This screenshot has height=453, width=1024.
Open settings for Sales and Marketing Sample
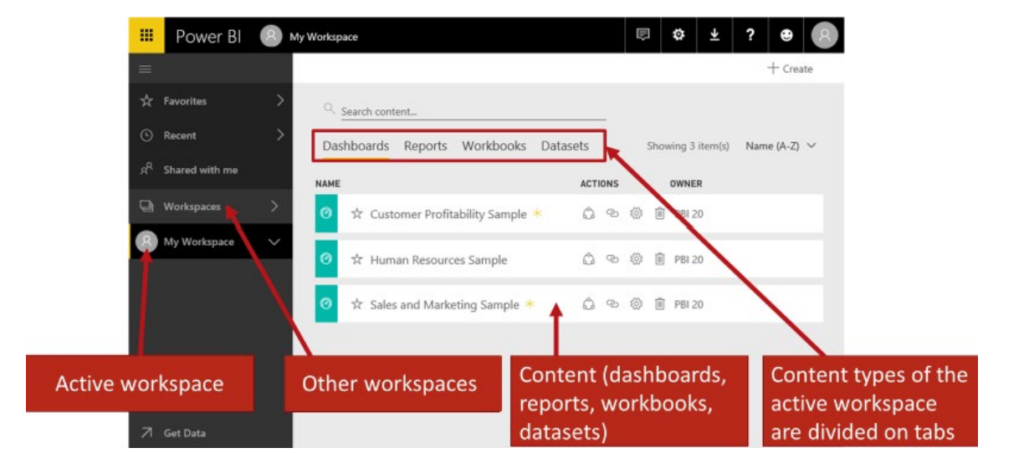(636, 304)
